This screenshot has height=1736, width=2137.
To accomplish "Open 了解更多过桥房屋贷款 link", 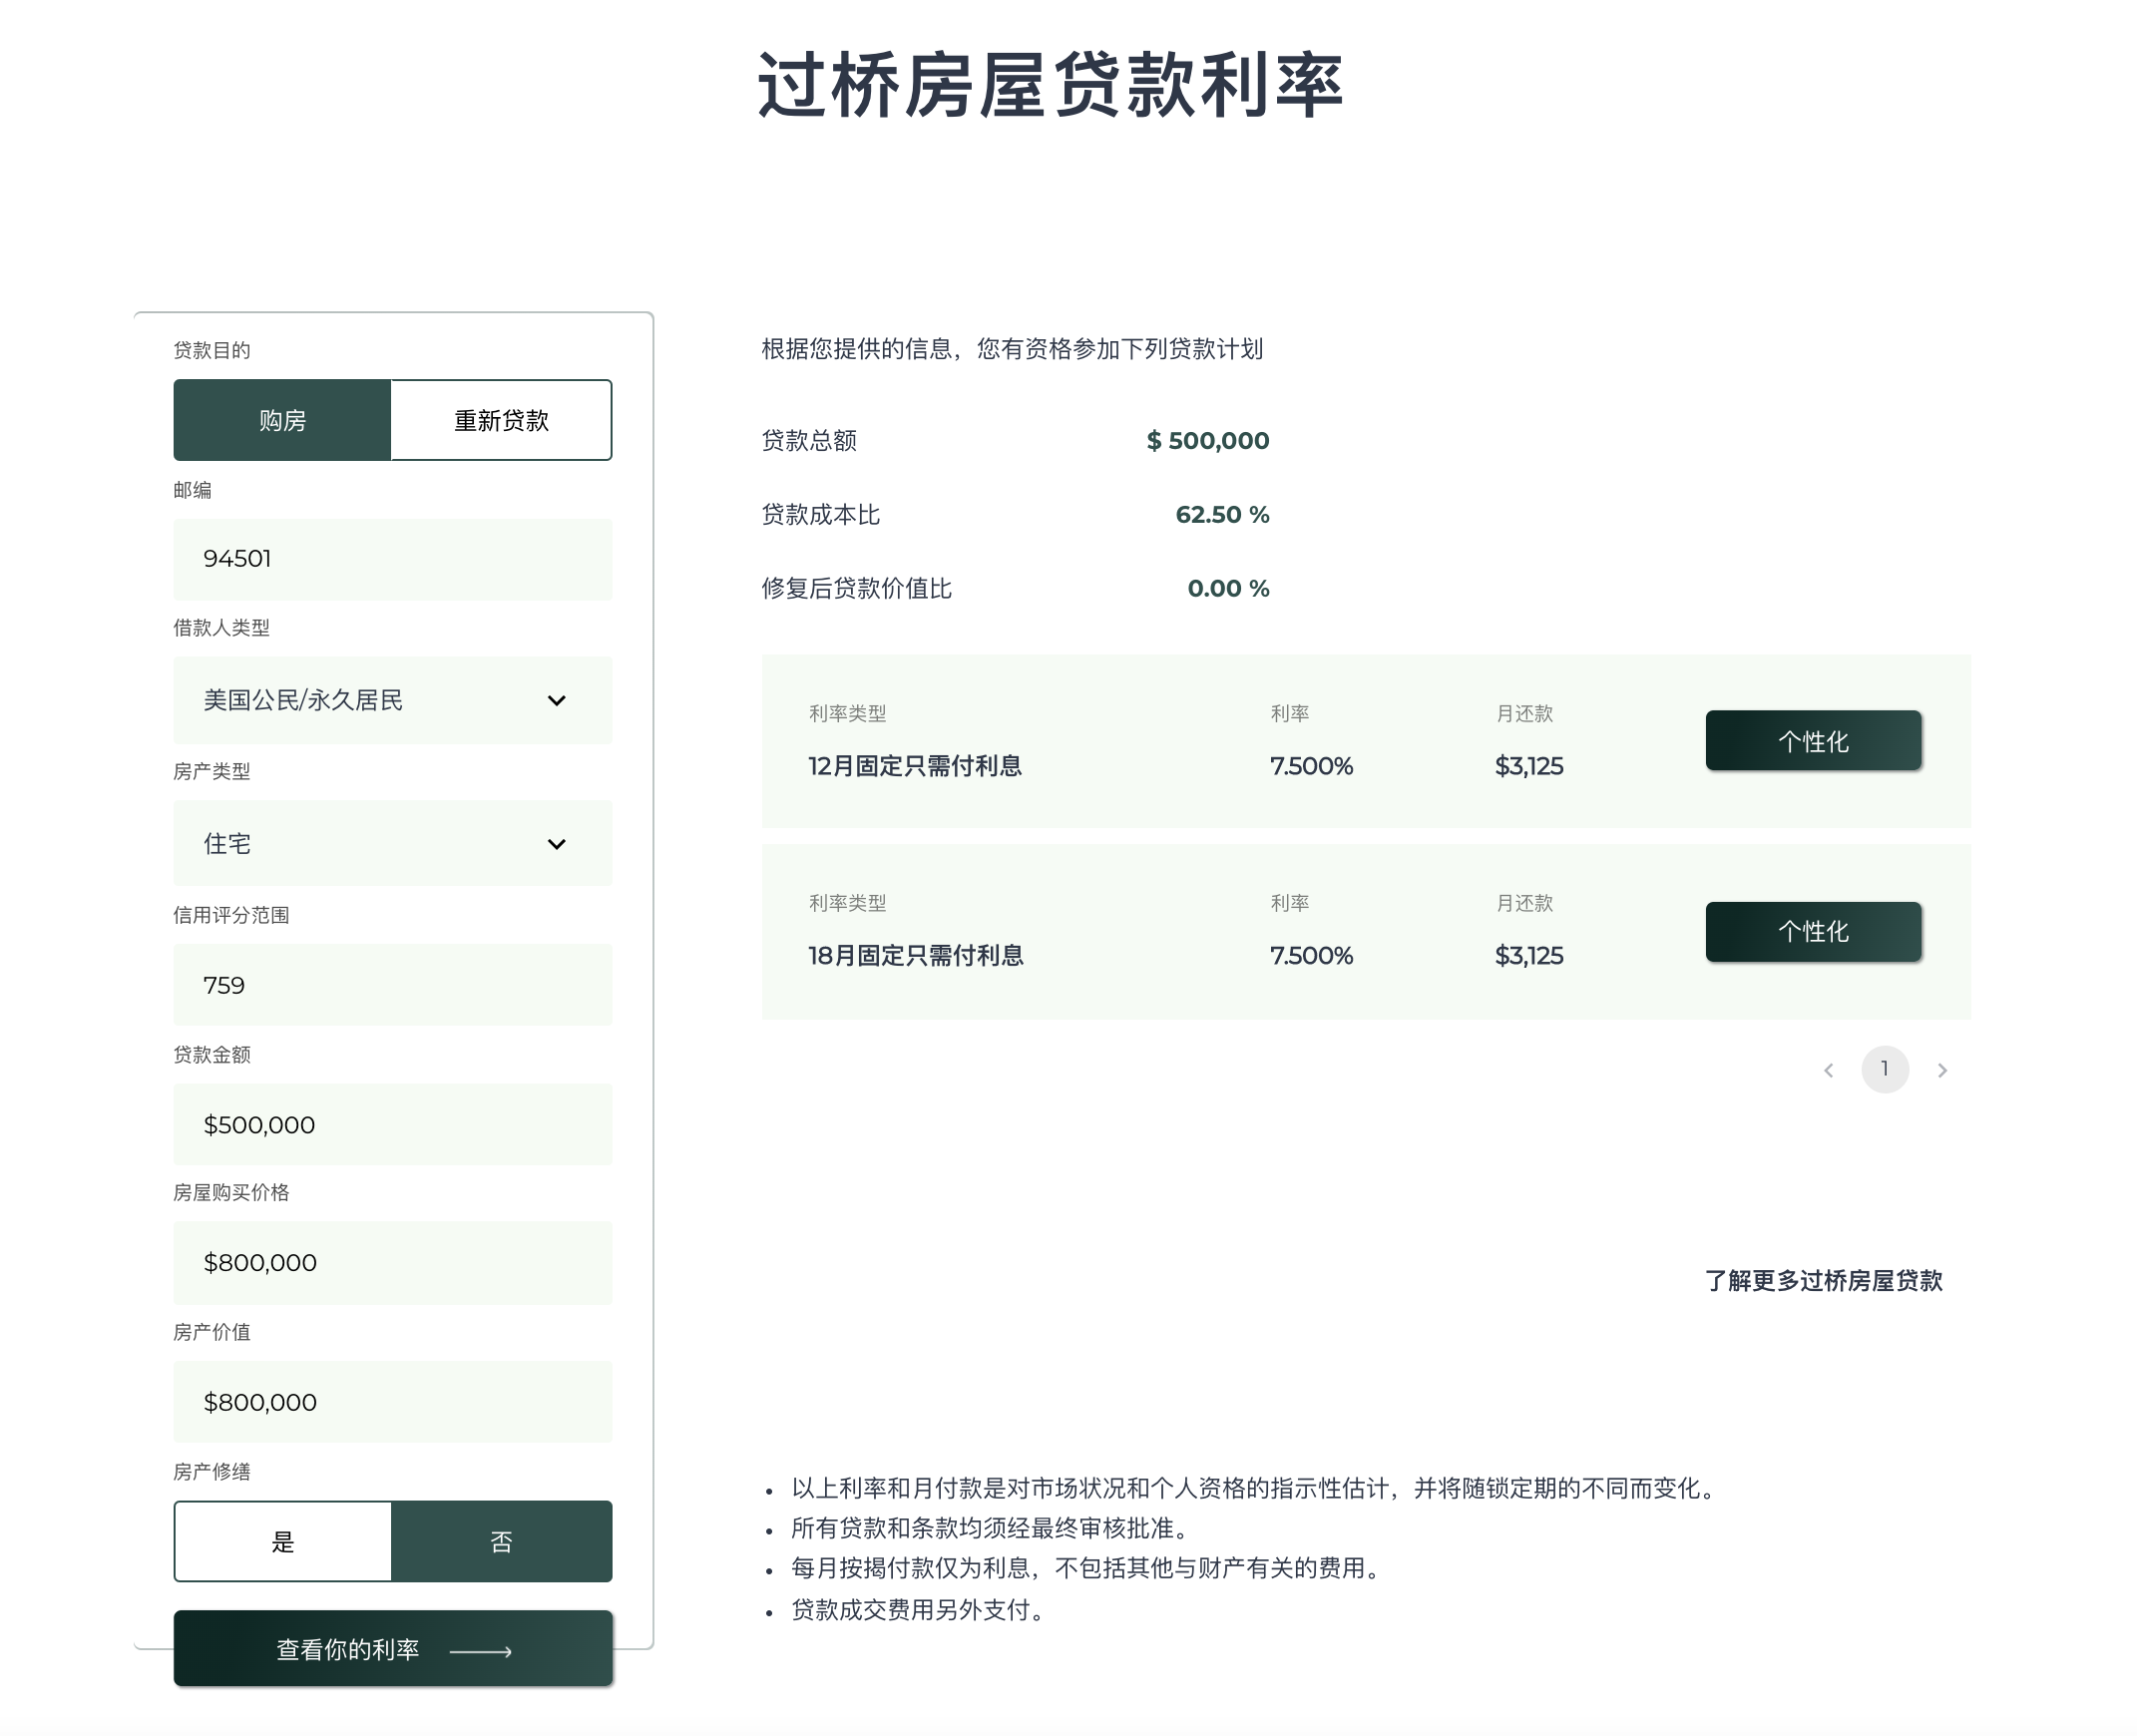I will coord(1823,1281).
